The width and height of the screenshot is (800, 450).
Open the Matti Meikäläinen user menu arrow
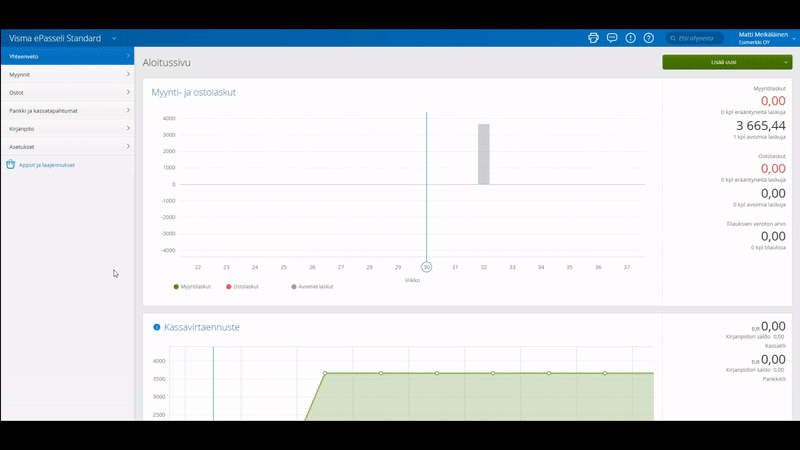tap(794, 38)
